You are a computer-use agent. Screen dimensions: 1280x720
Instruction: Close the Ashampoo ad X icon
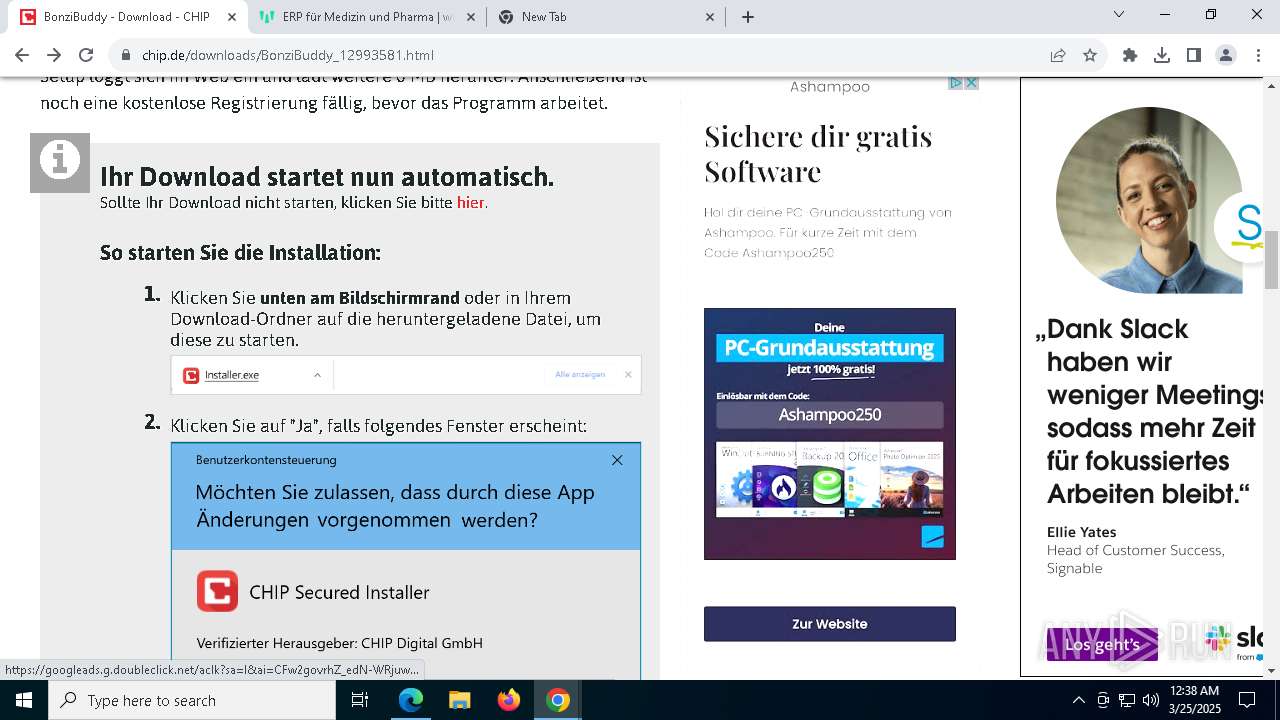point(971,83)
